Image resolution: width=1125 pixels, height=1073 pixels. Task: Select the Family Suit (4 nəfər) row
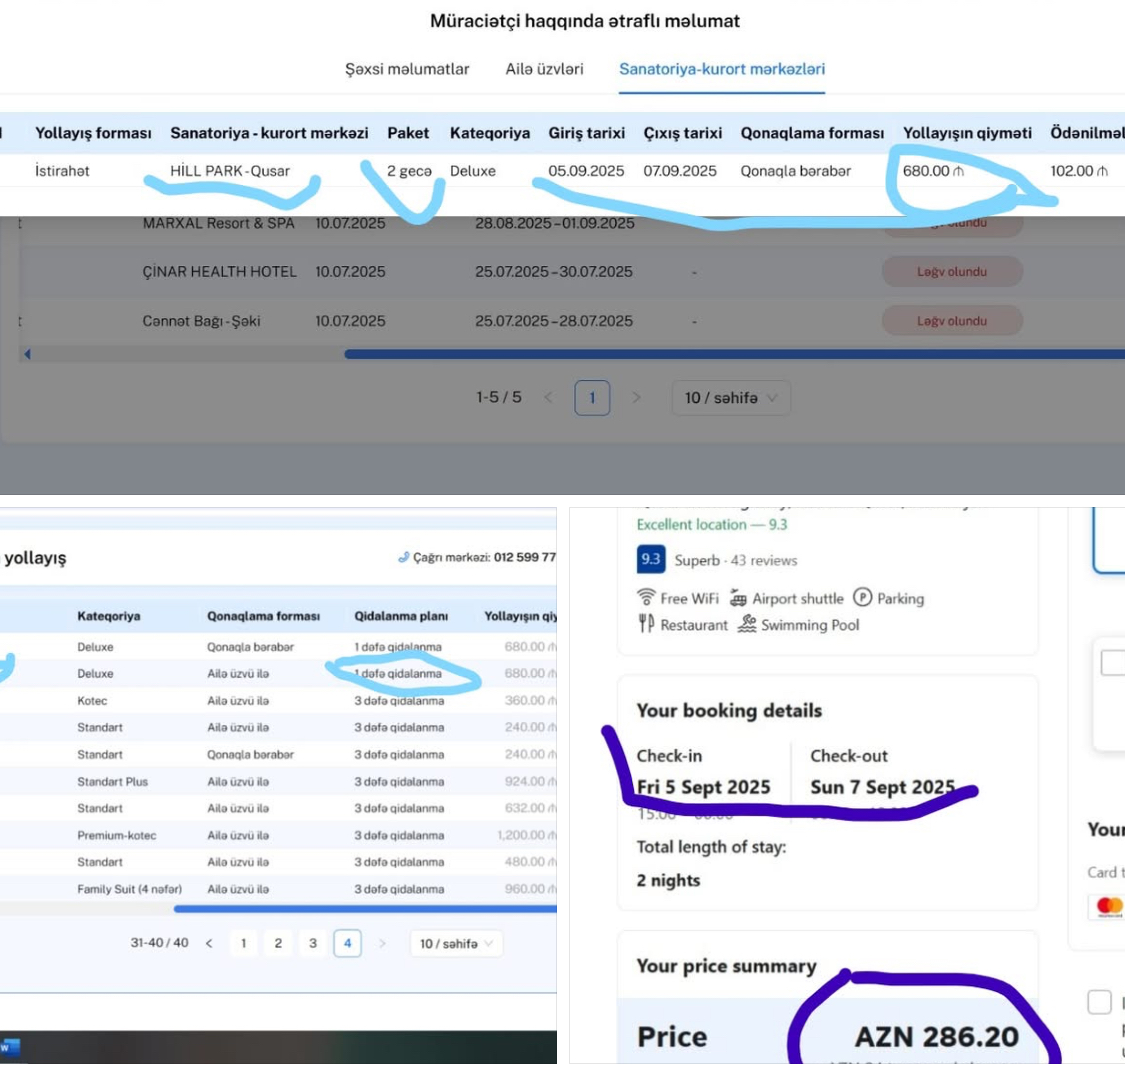coord(278,889)
